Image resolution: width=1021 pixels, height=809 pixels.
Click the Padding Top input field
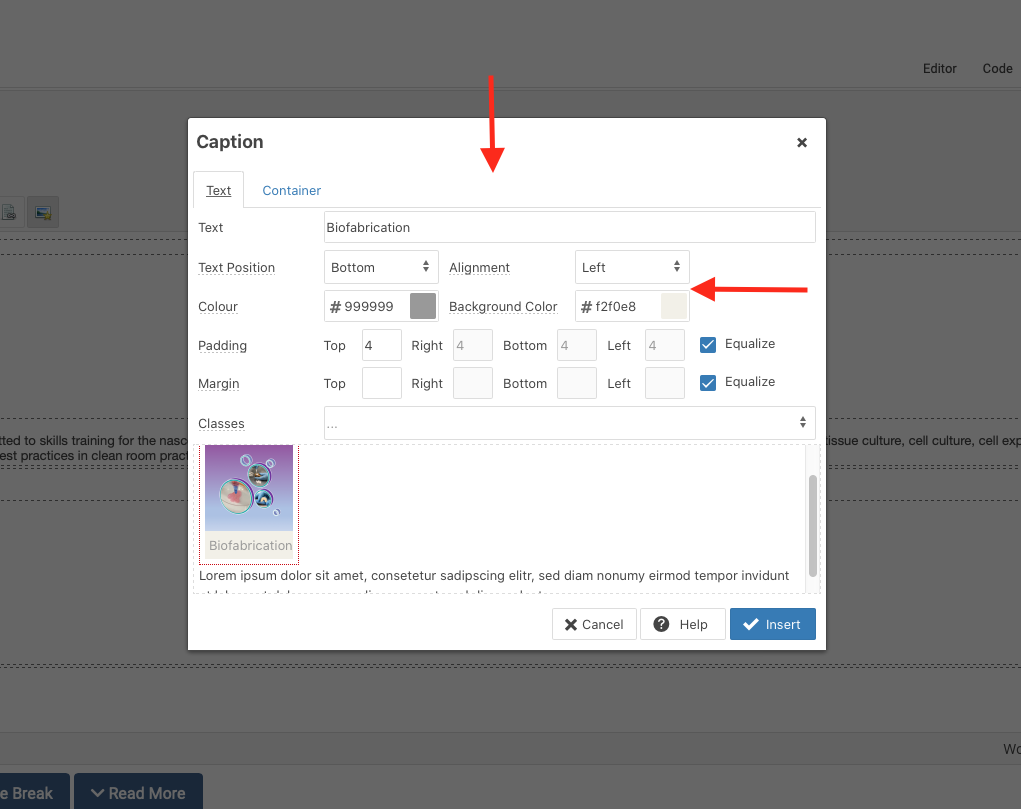pyautogui.click(x=382, y=345)
